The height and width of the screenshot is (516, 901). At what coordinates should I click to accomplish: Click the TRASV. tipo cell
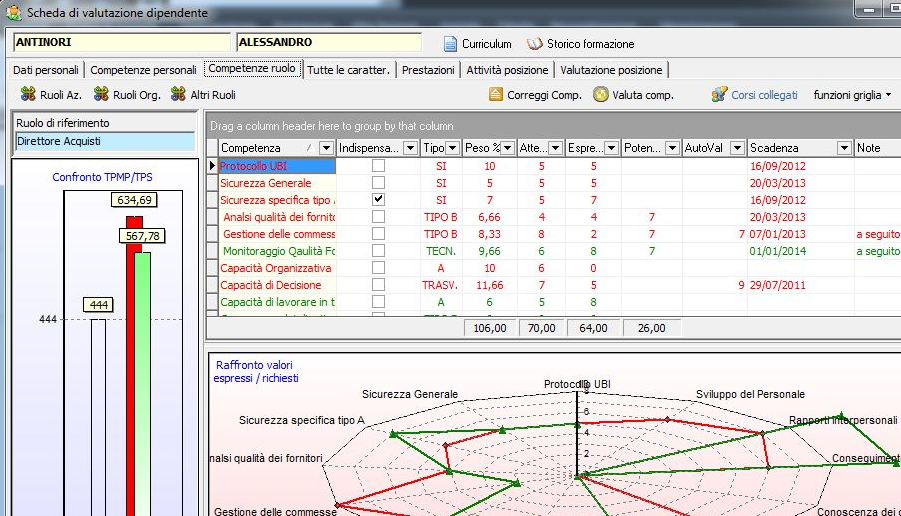440,285
